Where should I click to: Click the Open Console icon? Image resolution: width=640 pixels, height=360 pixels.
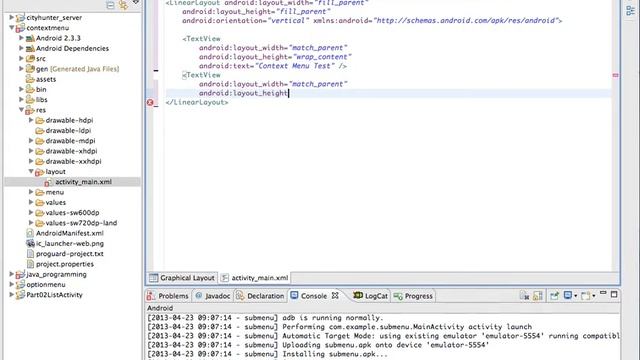[x=586, y=296]
